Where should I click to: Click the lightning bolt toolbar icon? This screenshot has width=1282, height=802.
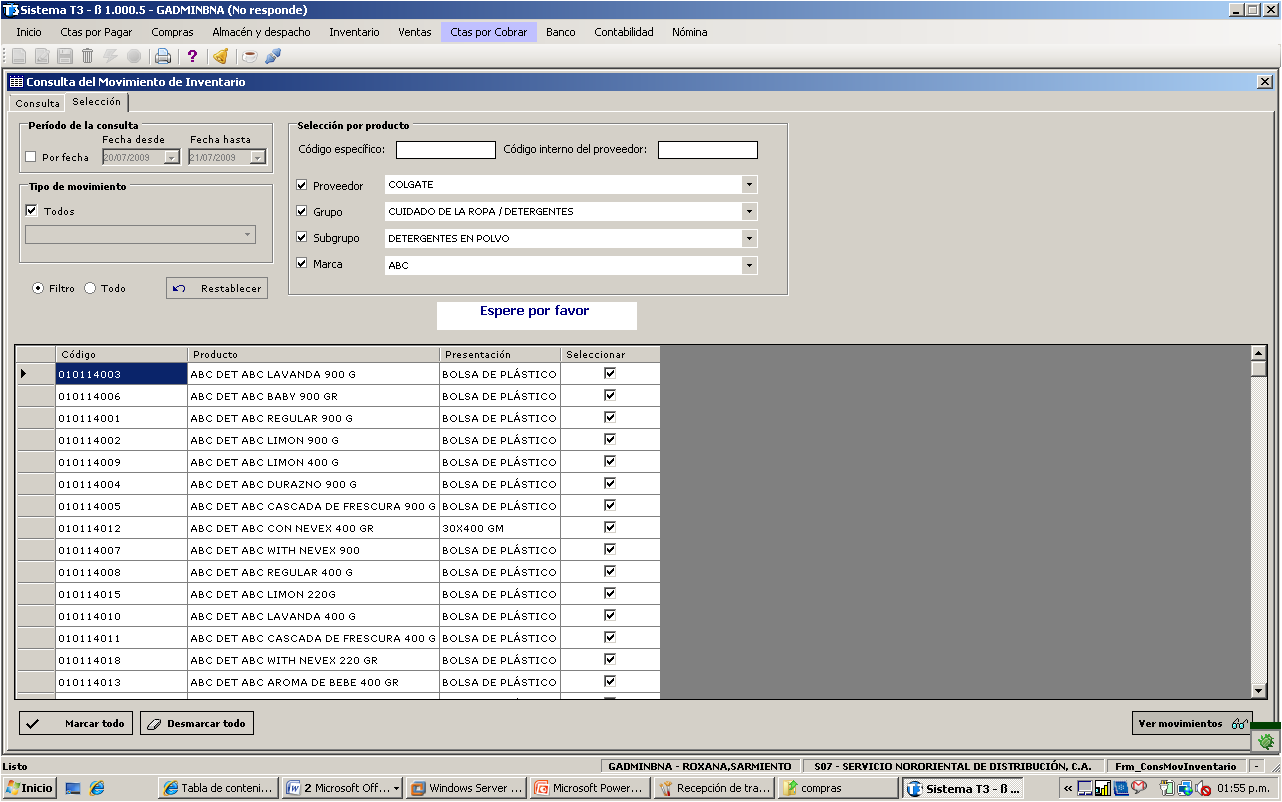click(111, 56)
